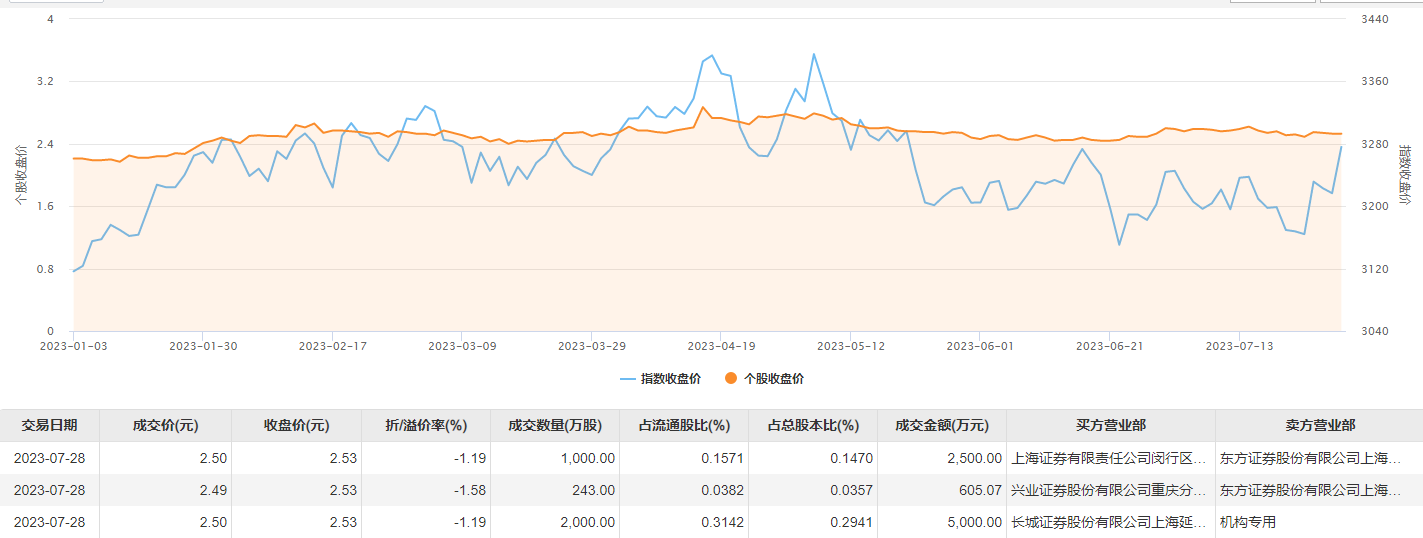The width and height of the screenshot is (1423, 538).
Task: Click the 2023-02-17 x-axis label
Action: (332, 346)
